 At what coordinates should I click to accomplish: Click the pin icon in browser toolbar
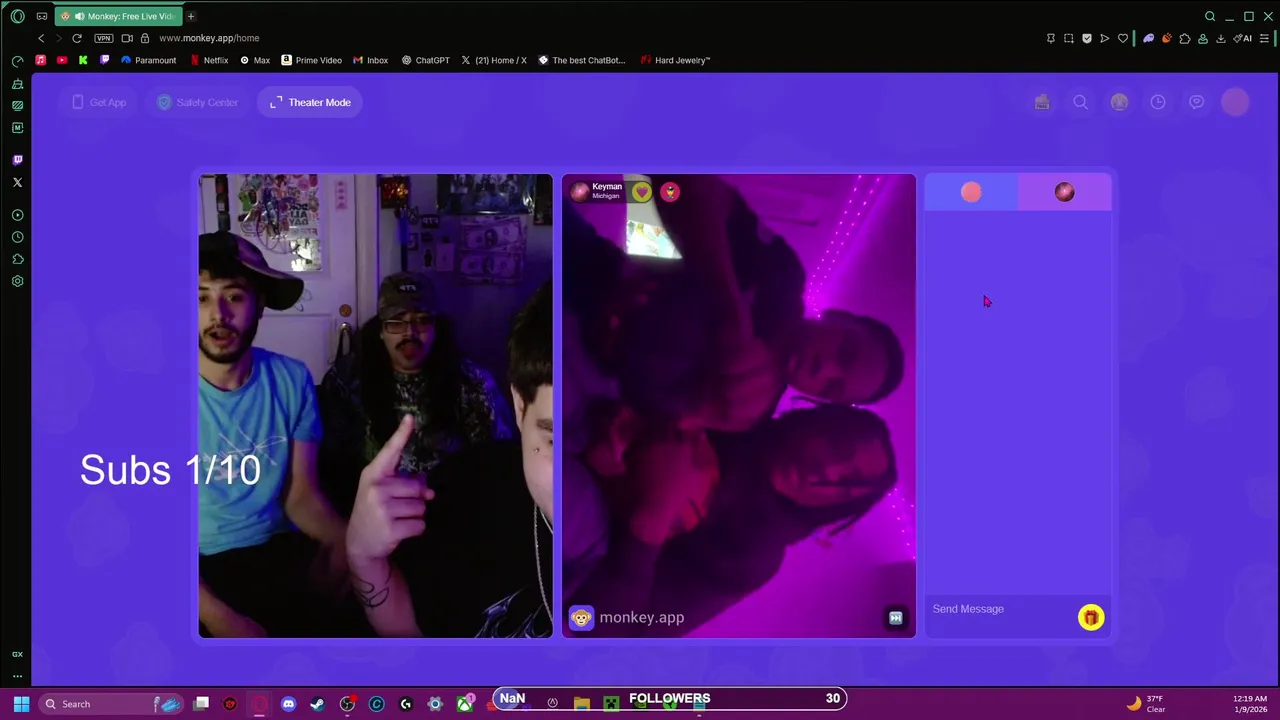1051,38
